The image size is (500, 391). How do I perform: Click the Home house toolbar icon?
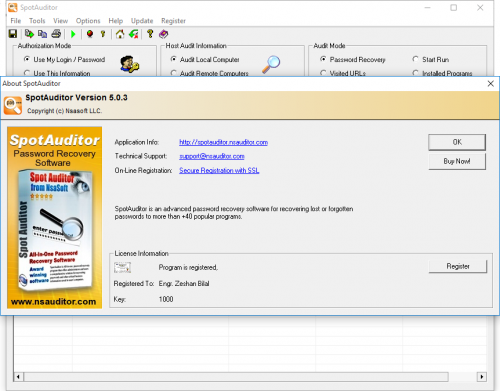(x=120, y=34)
